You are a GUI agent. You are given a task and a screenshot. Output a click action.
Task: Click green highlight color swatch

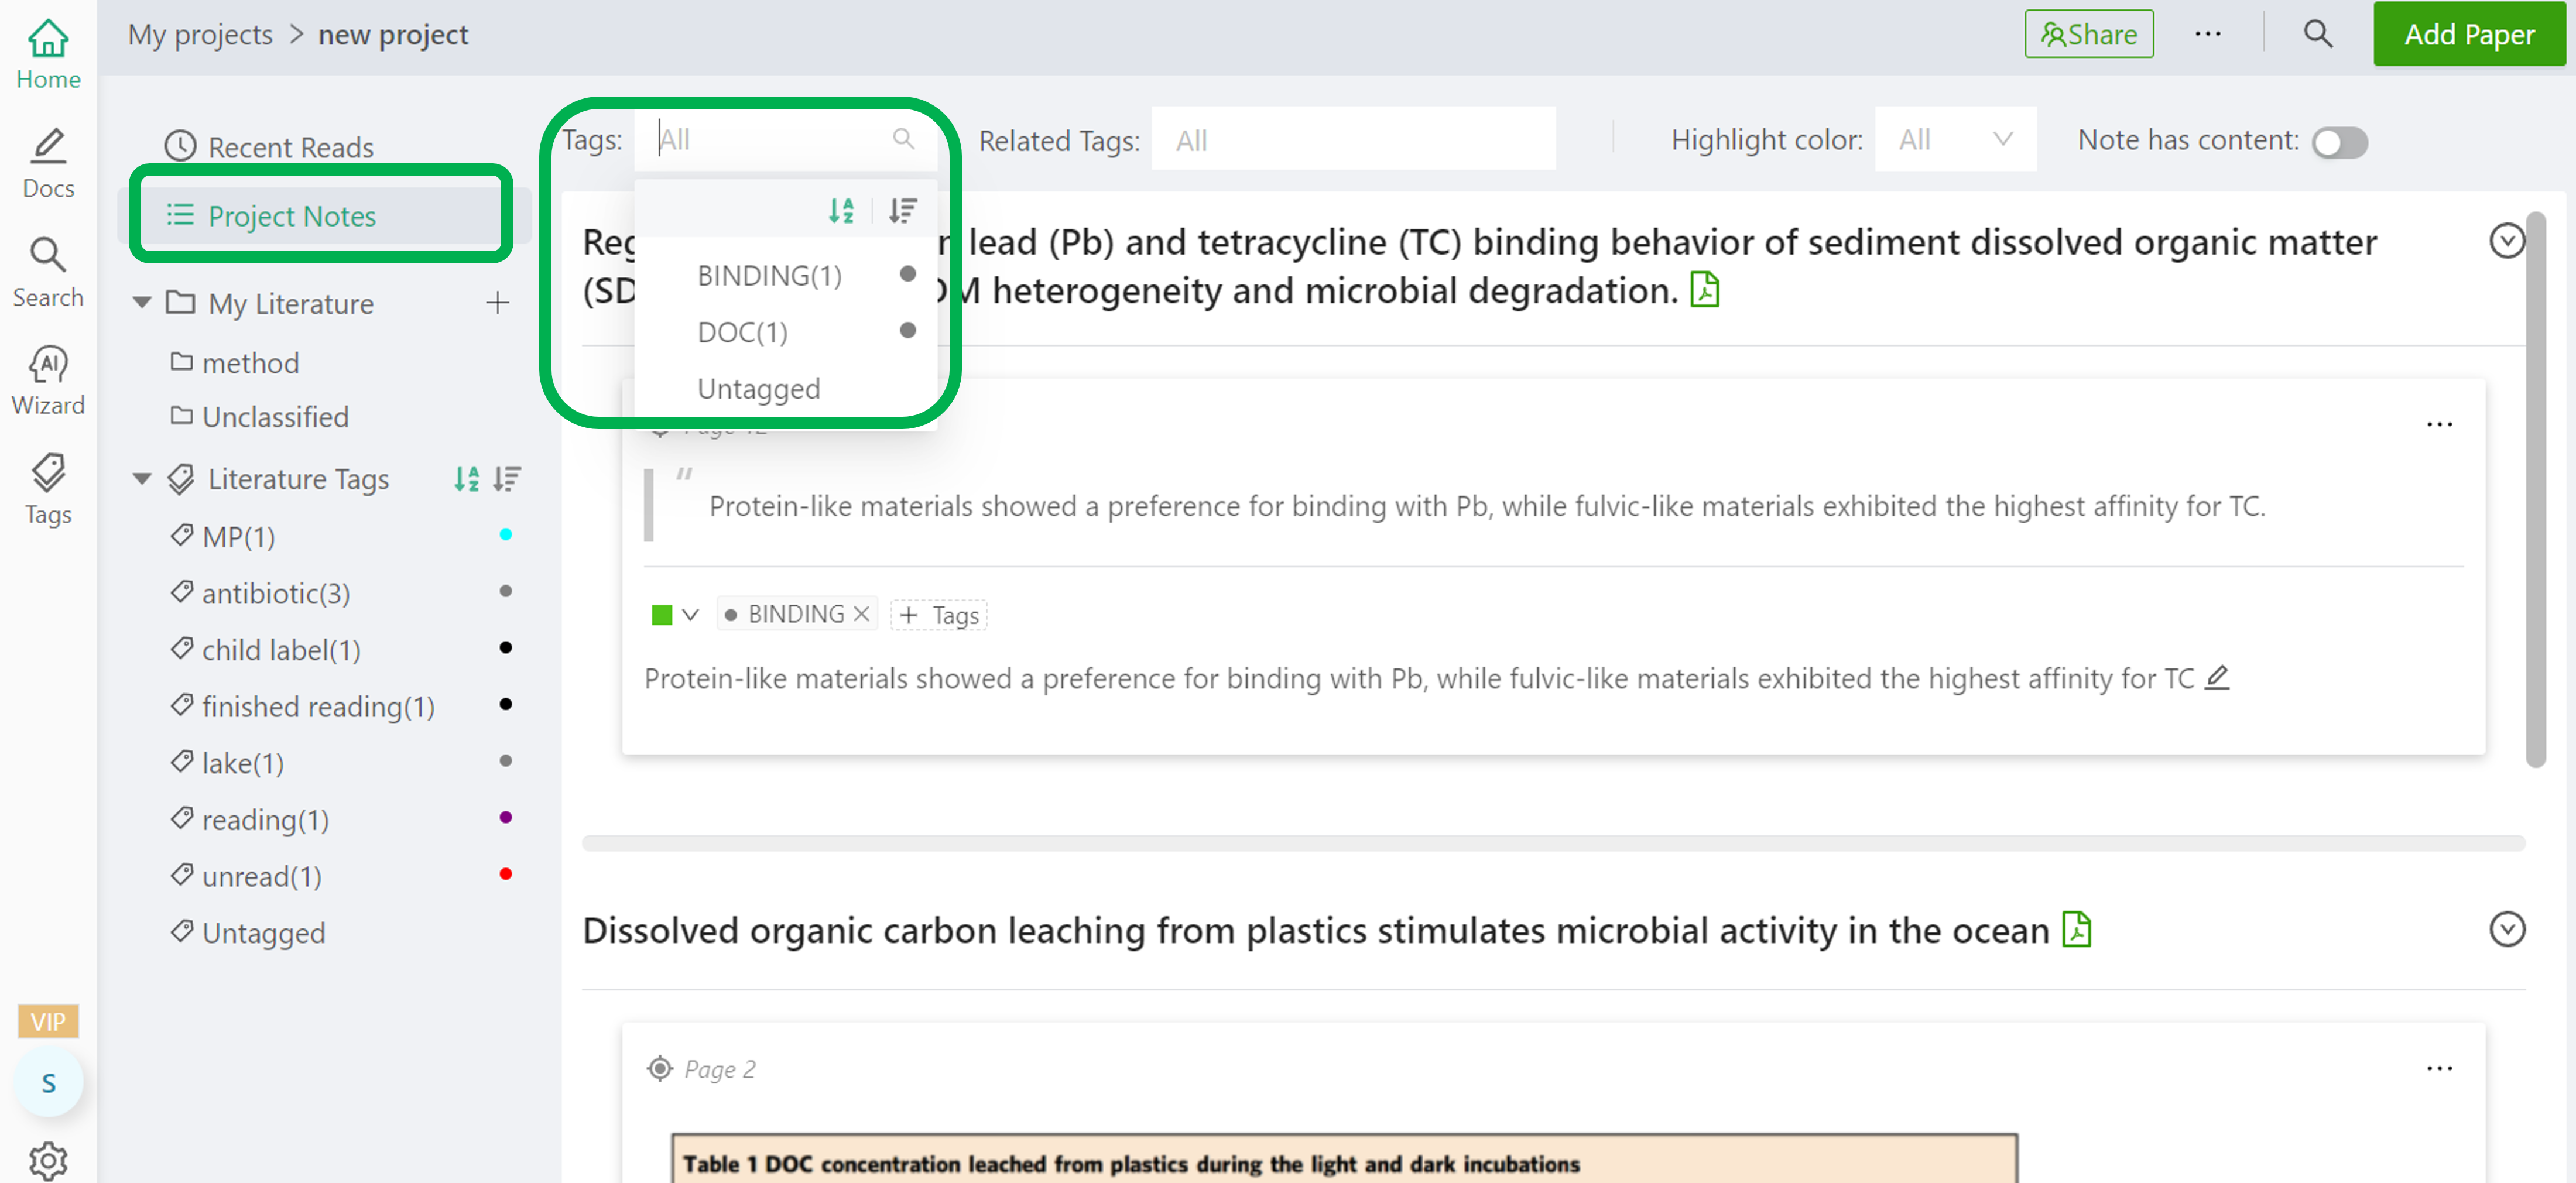tap(661, 614)
